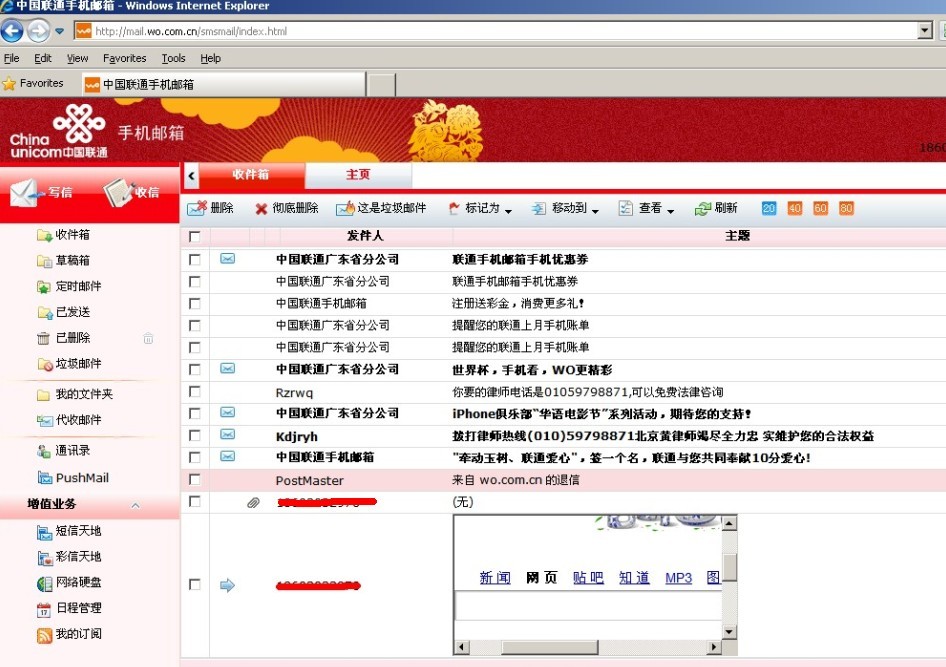Check the 牵动玉树 message checkbox
The width and height of the screenshot is (946, 667).
(x=194, y=457)
